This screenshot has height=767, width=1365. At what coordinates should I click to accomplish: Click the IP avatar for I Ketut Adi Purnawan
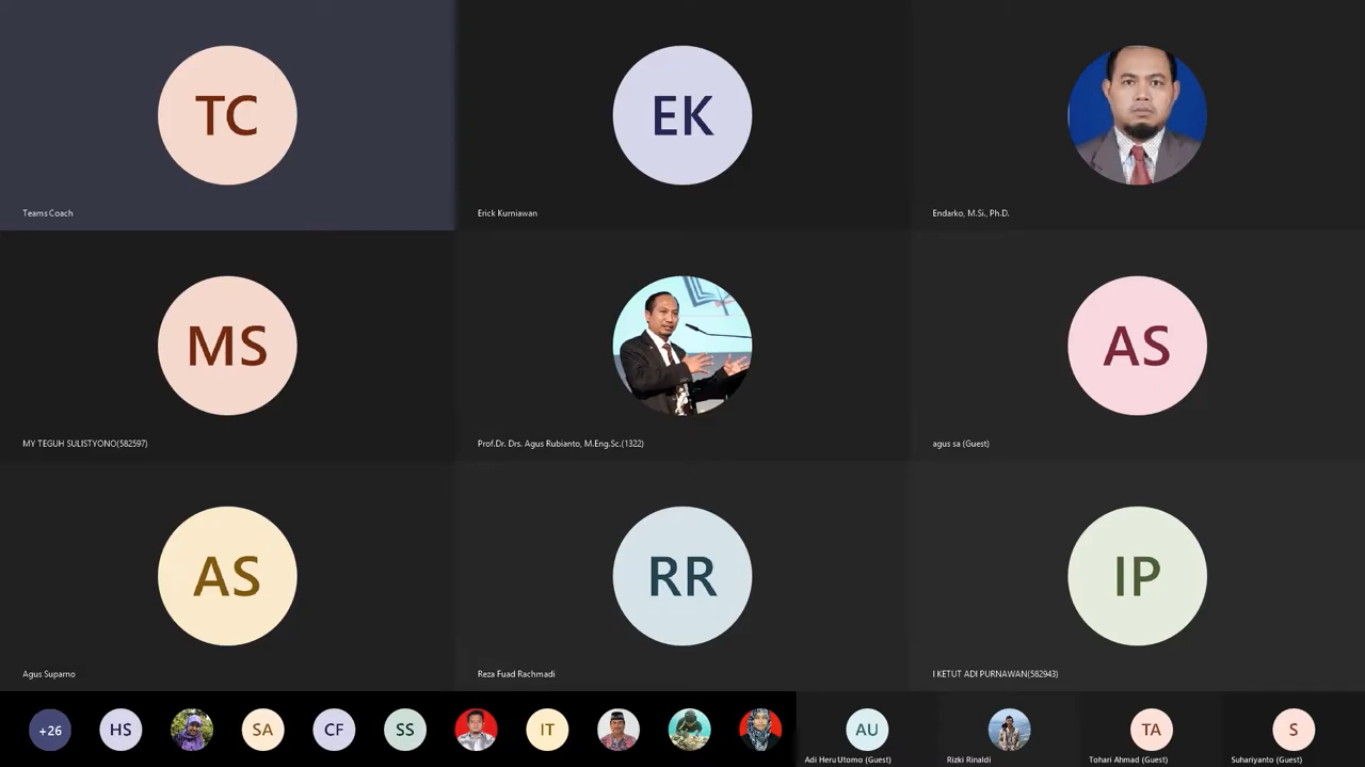(1137, 576)
